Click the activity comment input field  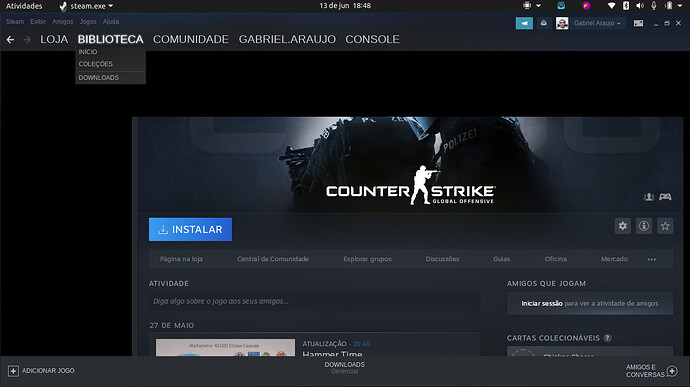(314, 301)
